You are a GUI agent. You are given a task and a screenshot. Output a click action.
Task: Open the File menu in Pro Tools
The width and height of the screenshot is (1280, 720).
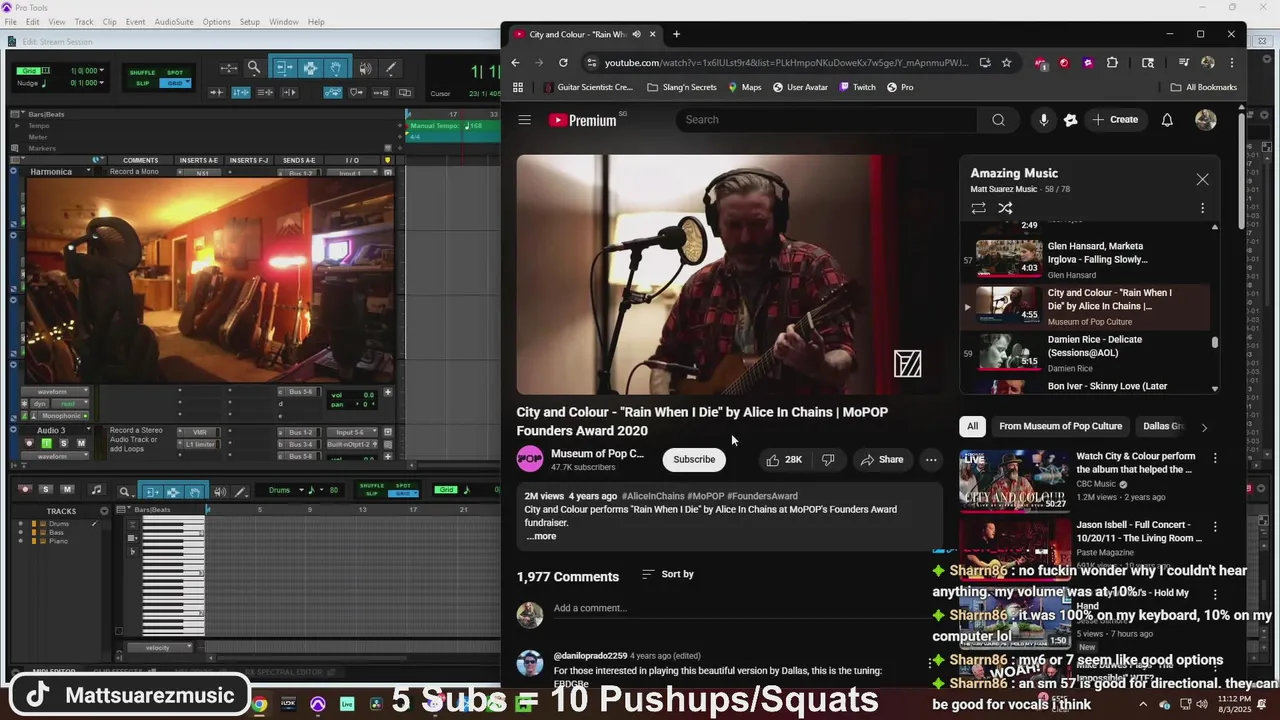click(10, 22)
